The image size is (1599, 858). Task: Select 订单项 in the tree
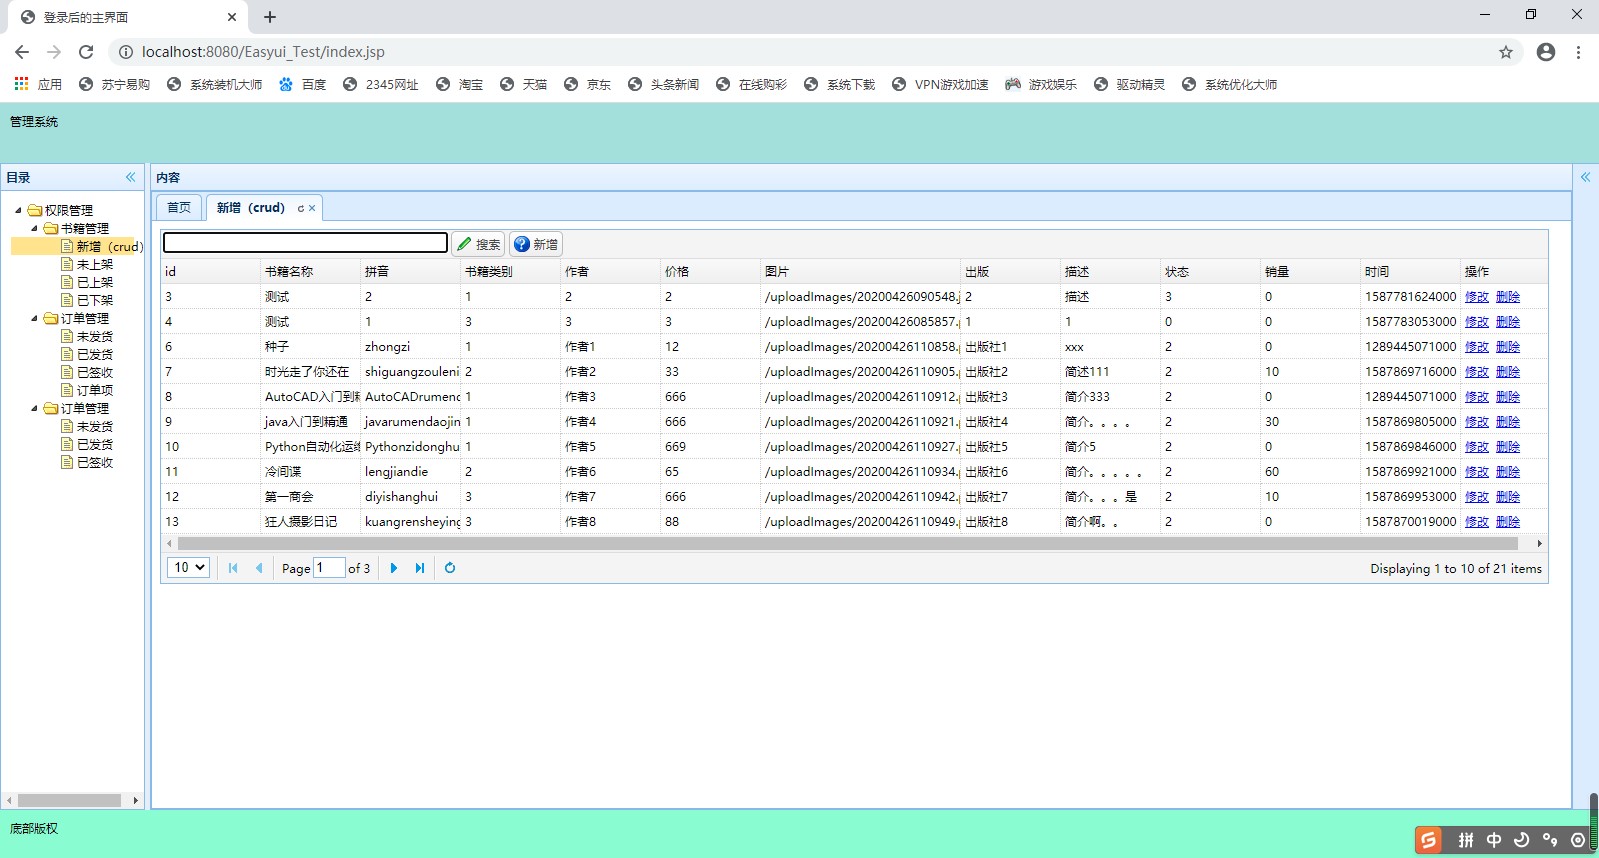tap(95, 391)
